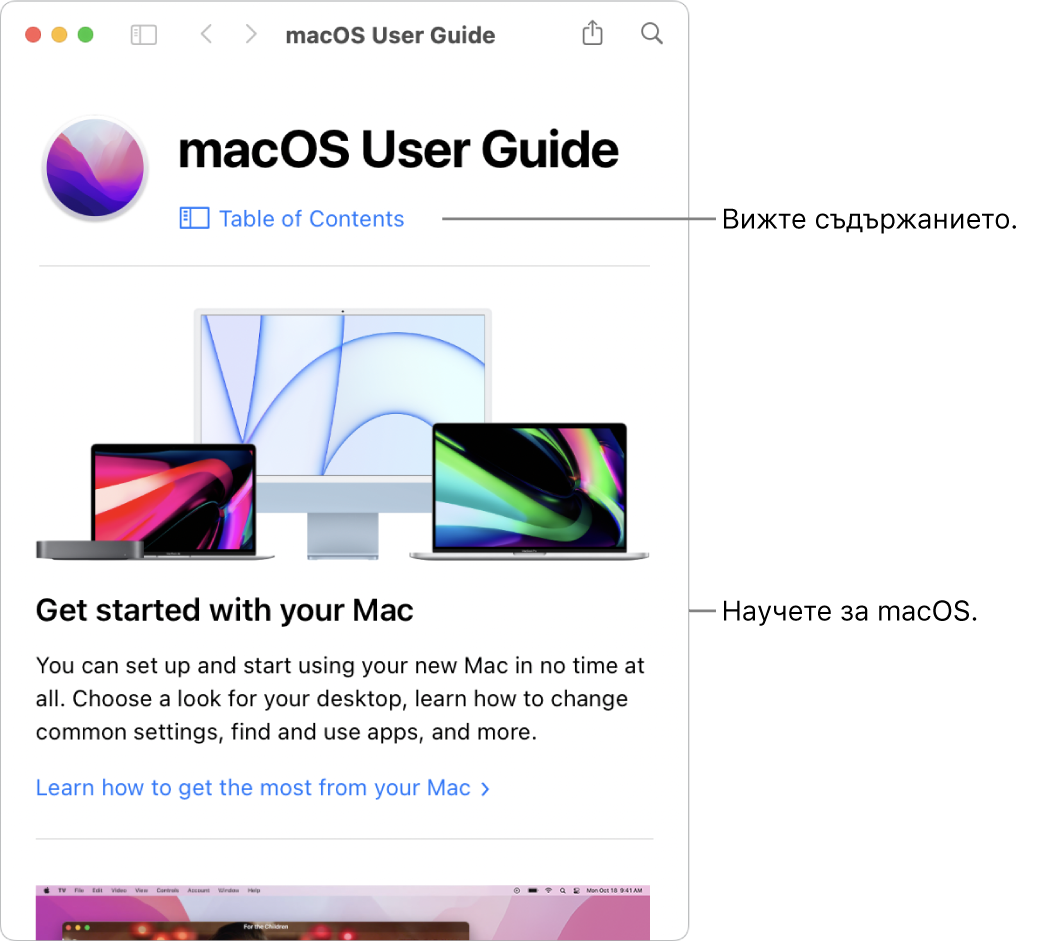The width and height of the screenshot is (1040, 942).
Task: Close the window with red button
Action: 33,34
